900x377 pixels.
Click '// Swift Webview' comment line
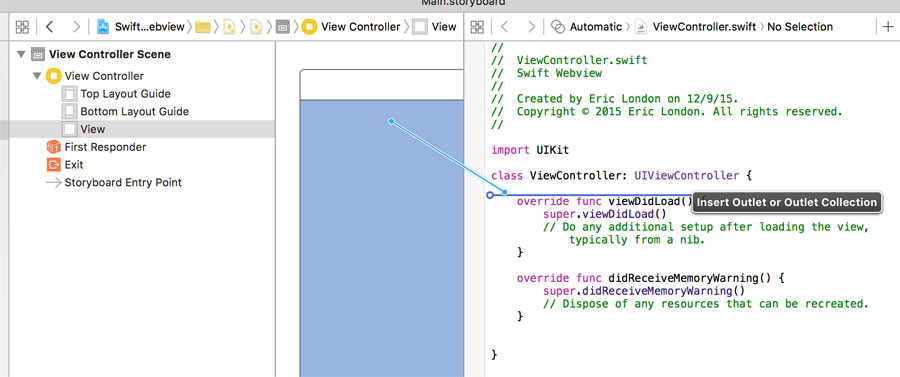(x=546, y=73)
